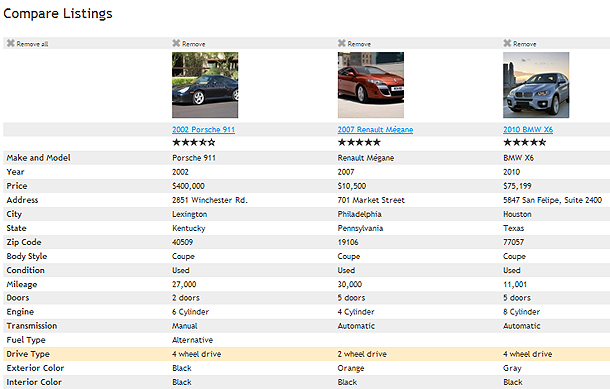Click the $400,000 price cell
The height and width of the screenshot is (389, 610).
pyautogui.click(x=188, y=186)
